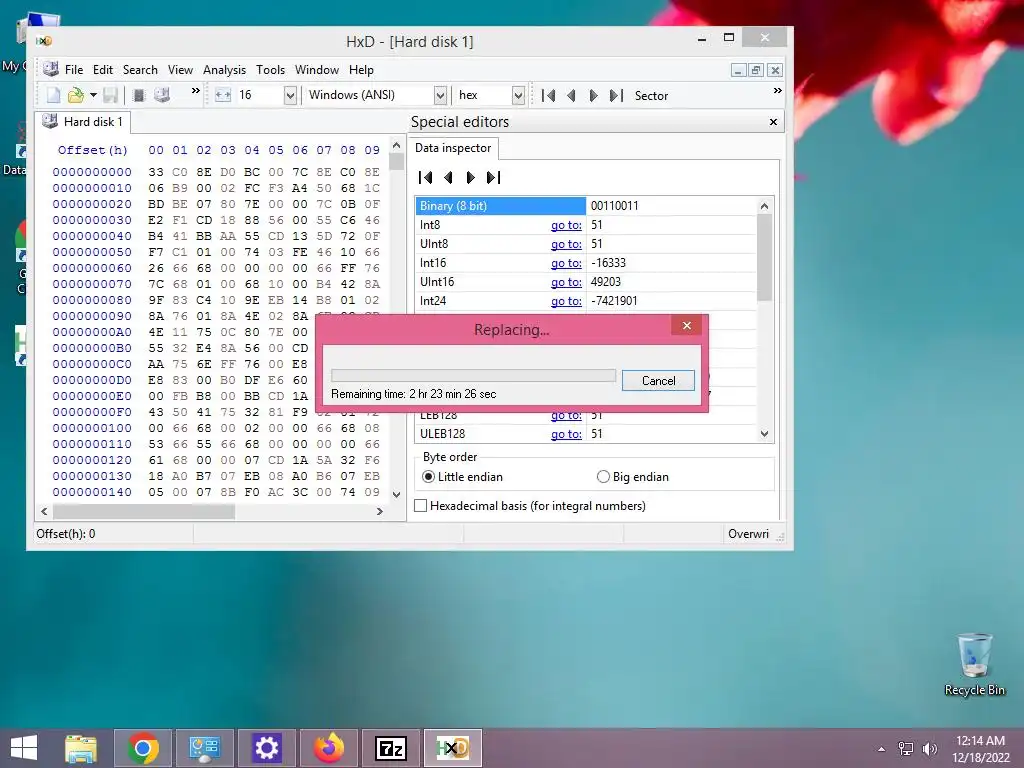Click the Save disk toolbar icon
The image size is (1024, 768).
(110, 95)
